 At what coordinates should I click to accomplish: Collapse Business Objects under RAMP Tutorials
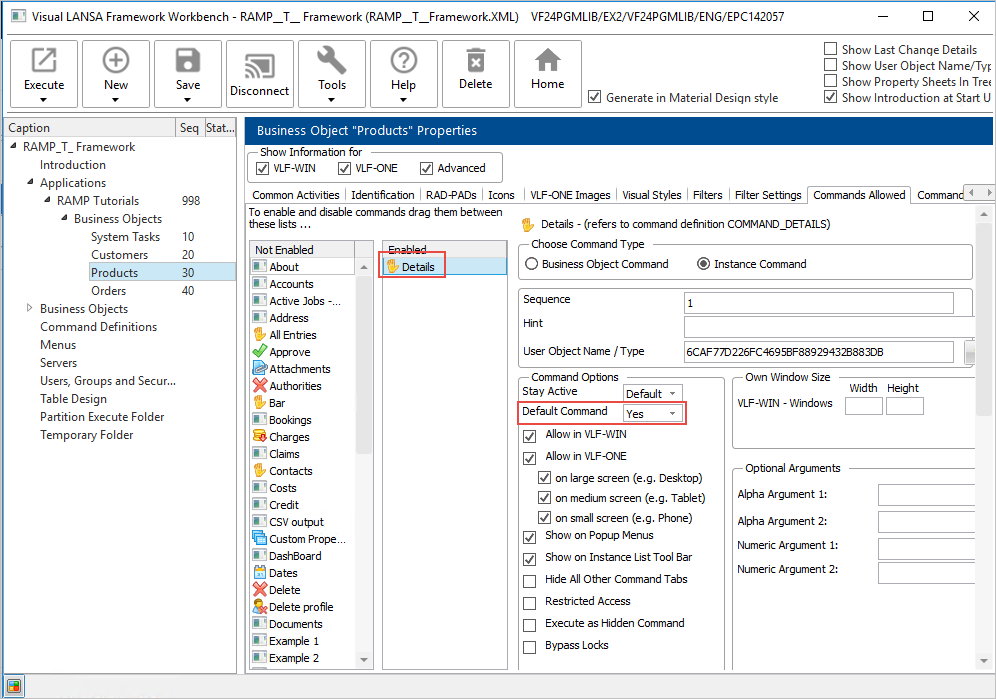tap(64, 217)
